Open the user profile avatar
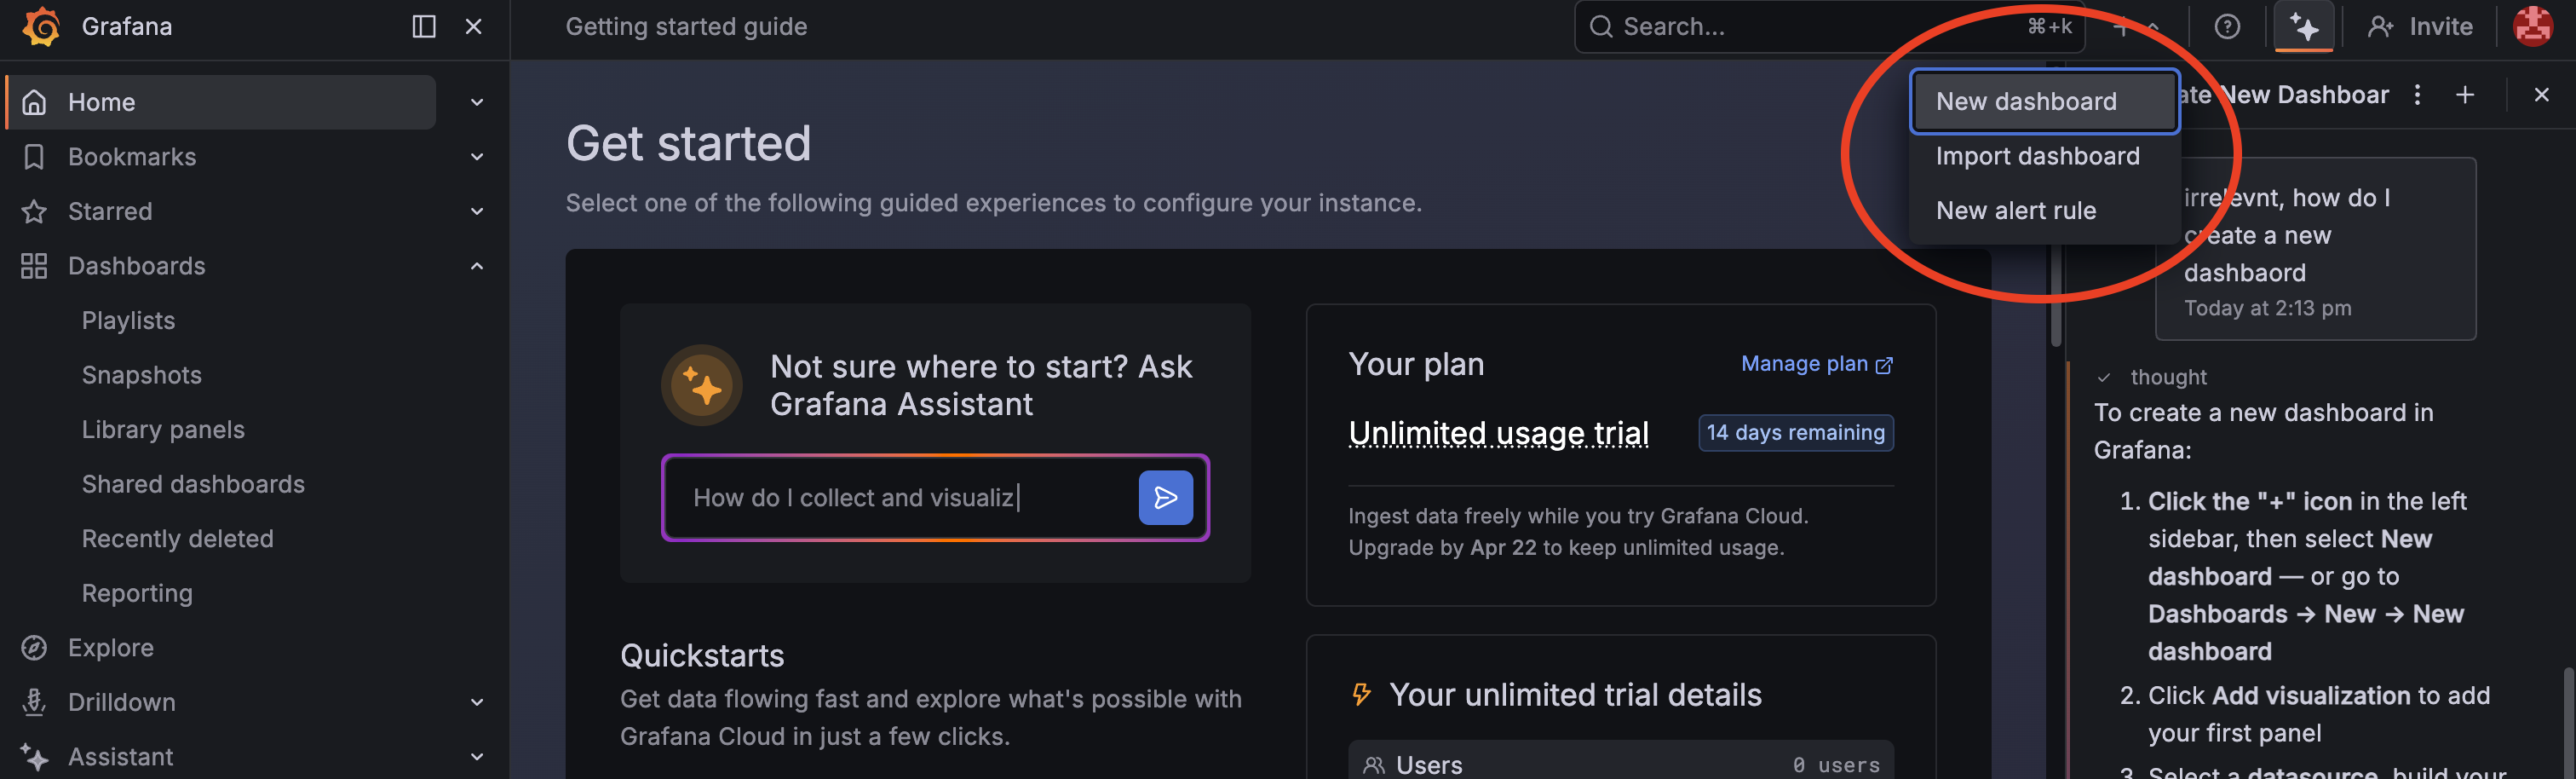 coord(2534,26)
